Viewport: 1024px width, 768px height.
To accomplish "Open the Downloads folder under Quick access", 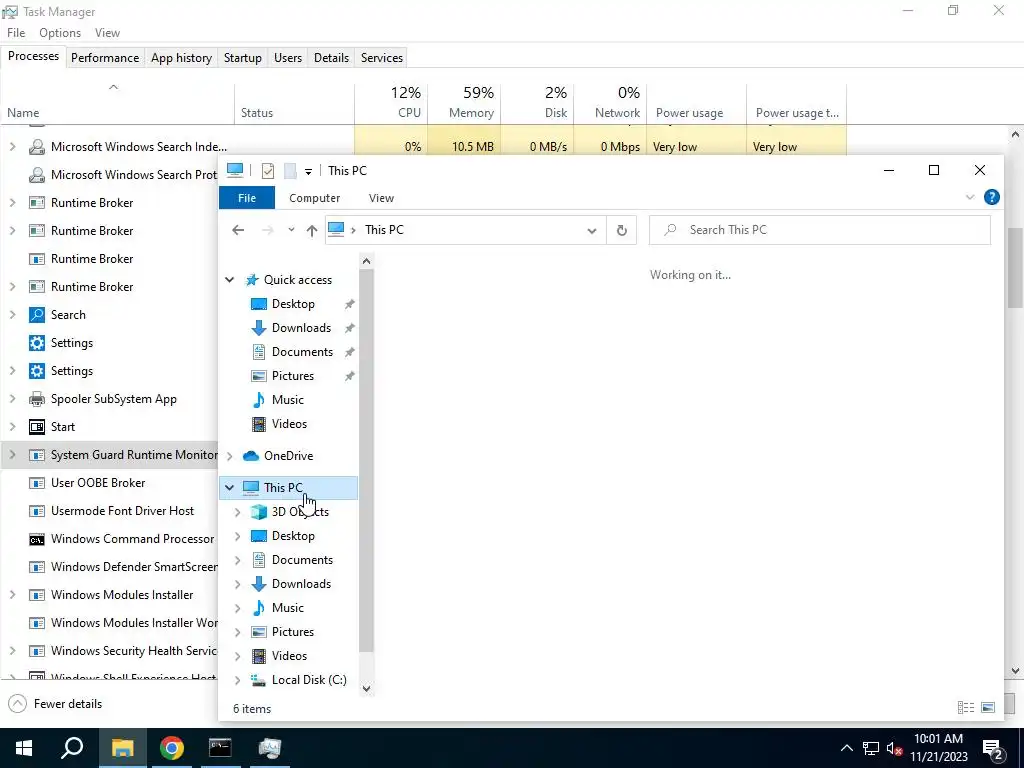I will click(x=301, y=328).
